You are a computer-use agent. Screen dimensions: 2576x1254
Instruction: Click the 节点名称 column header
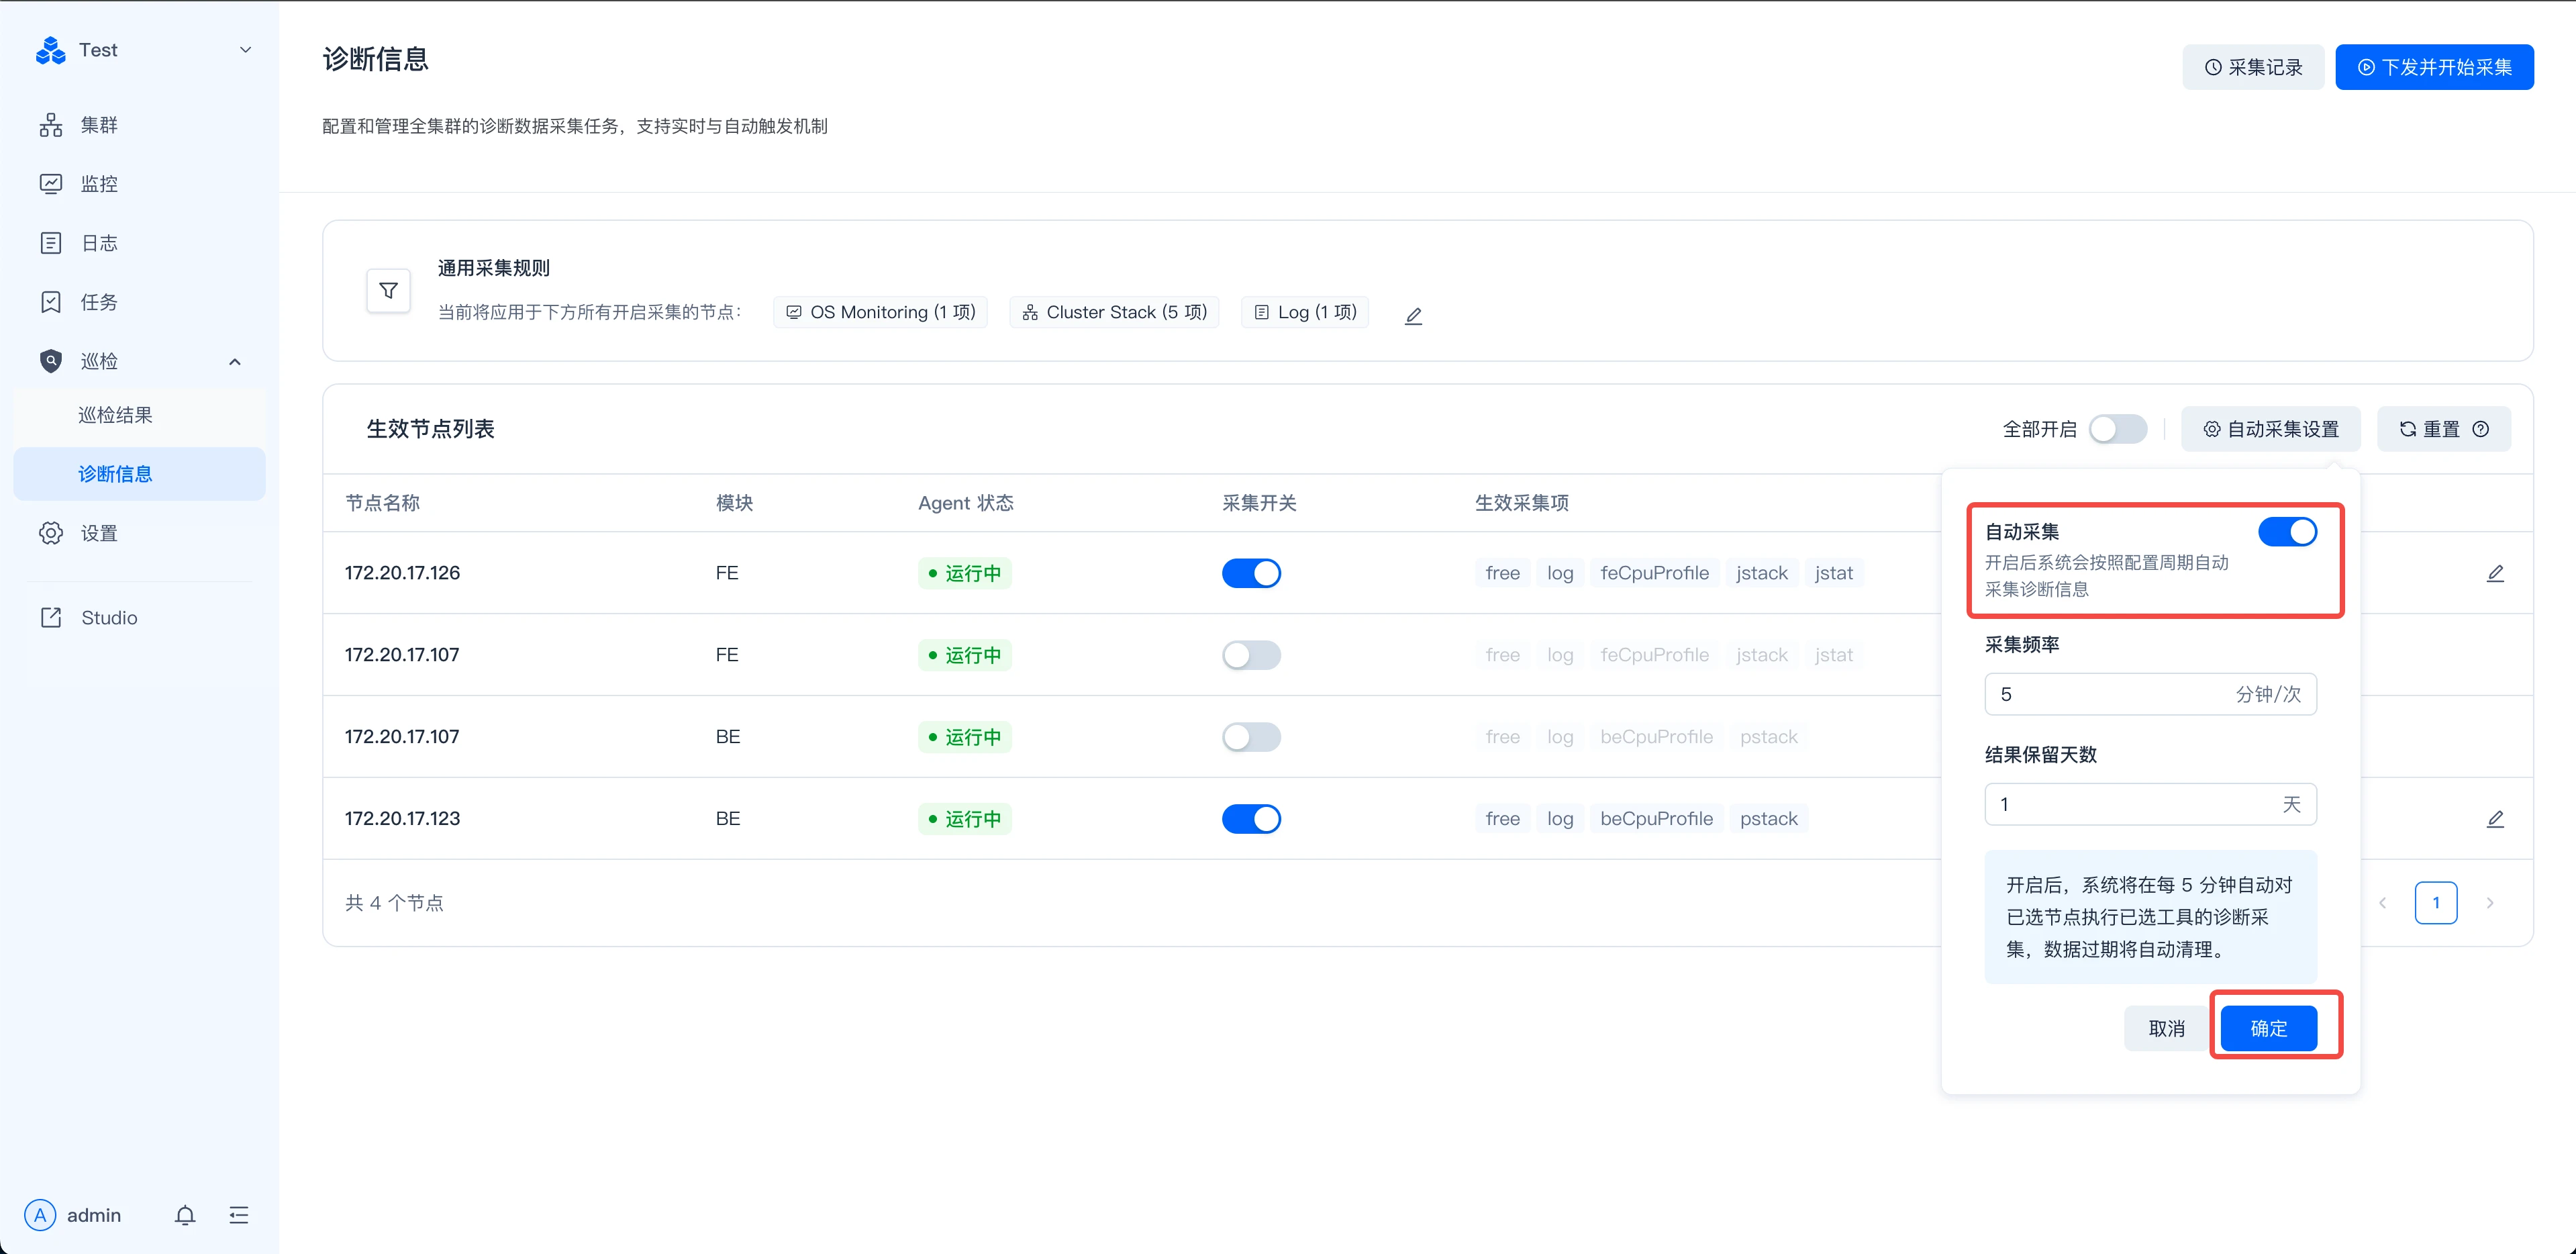point(382,503)
